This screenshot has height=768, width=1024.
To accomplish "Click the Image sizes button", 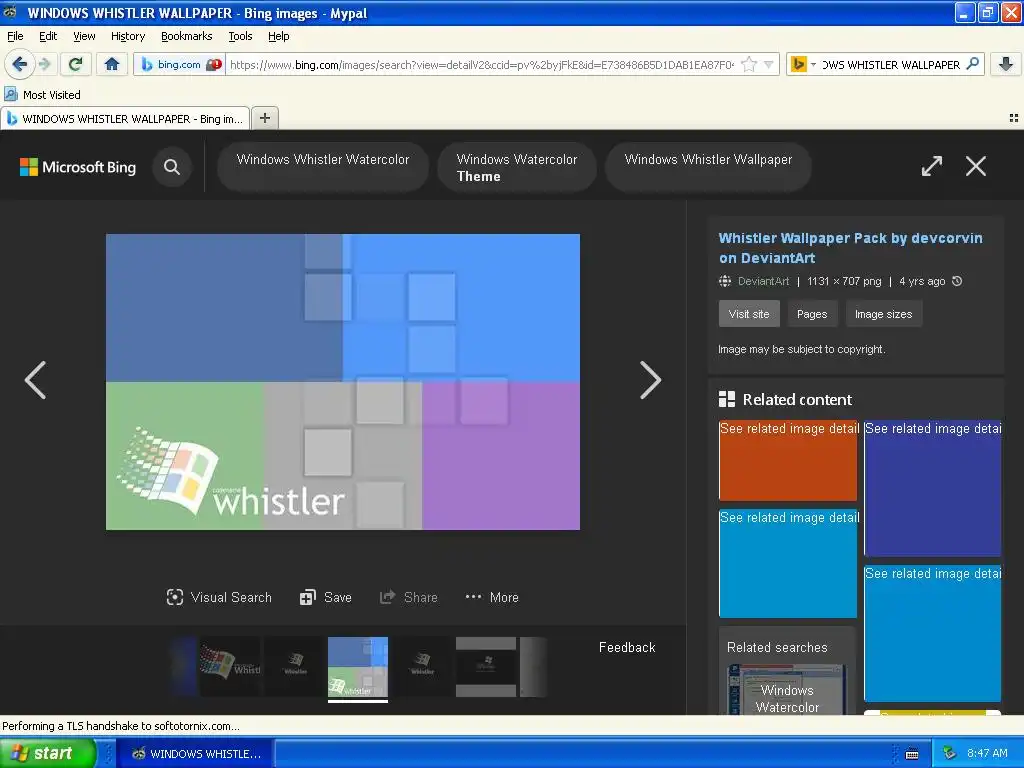I will [x=884, y=314].
